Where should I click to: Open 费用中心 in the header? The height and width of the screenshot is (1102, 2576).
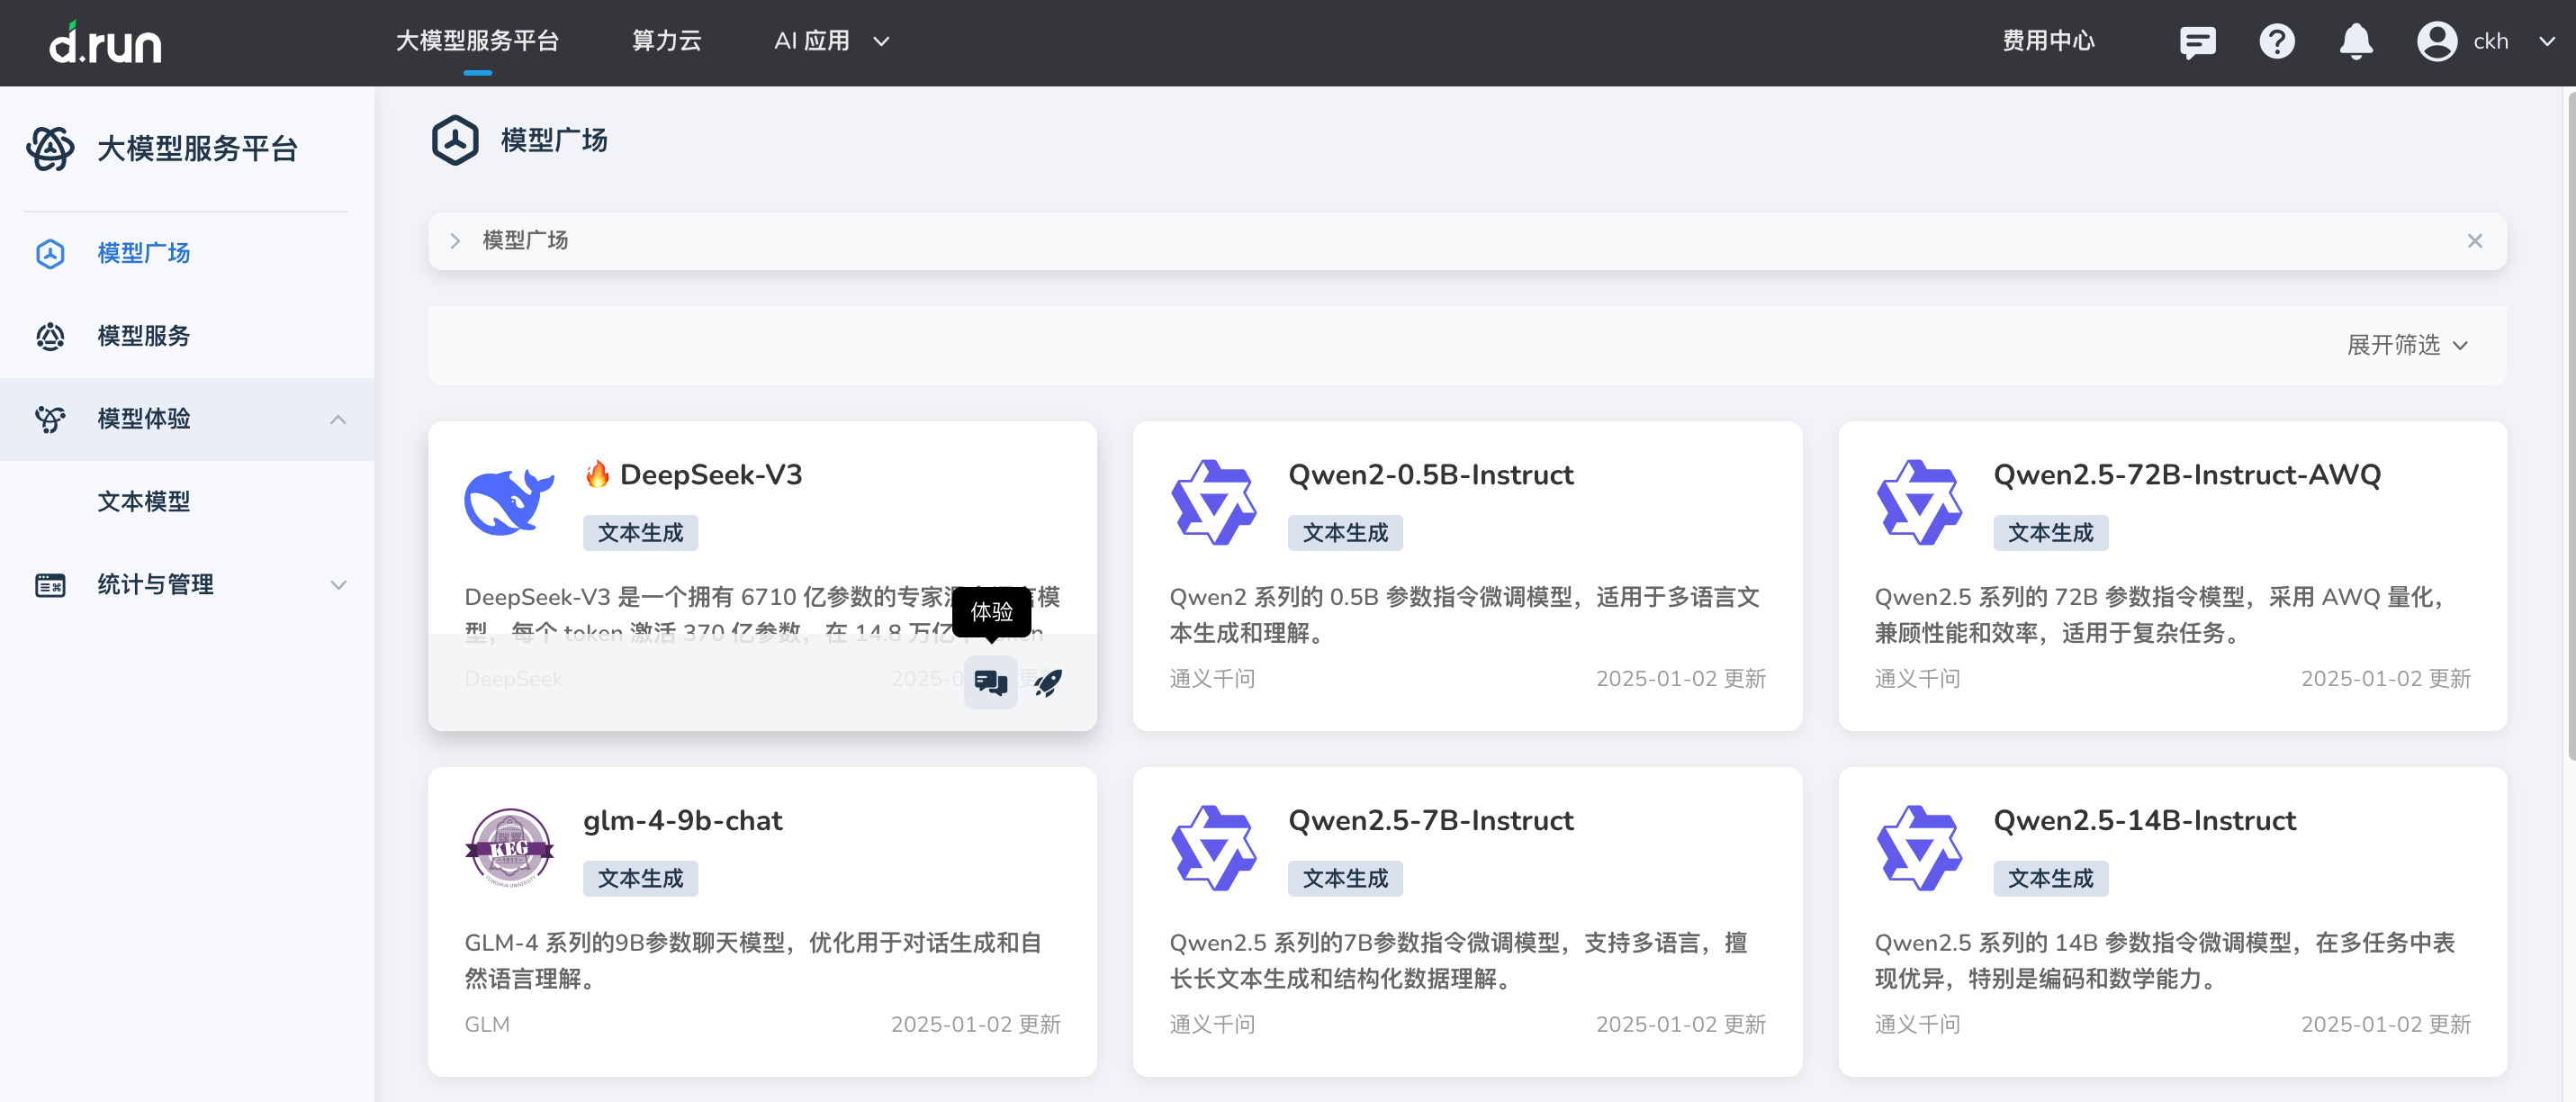click(x=2048, y=41)
